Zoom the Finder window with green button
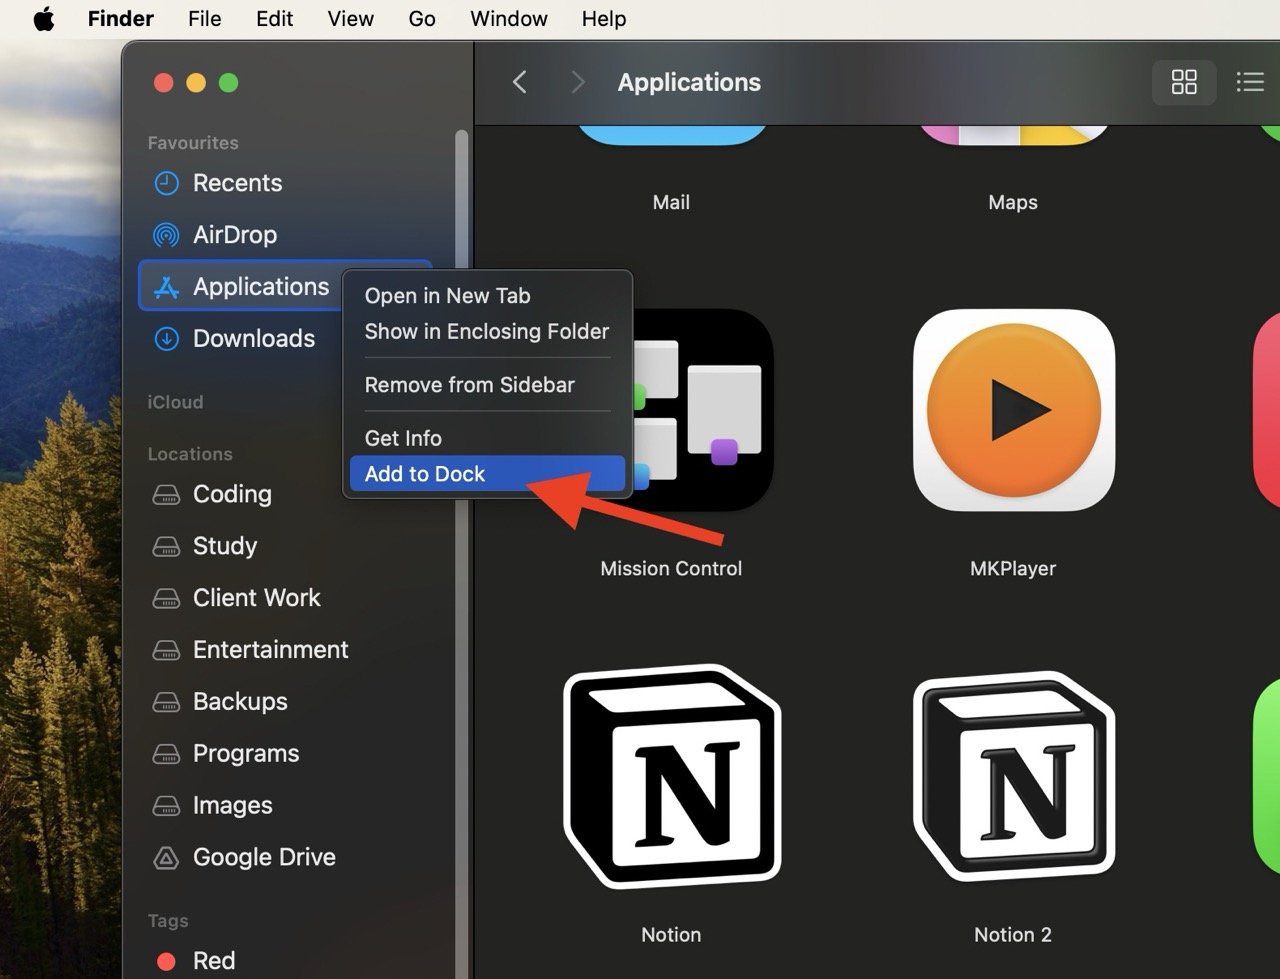 pos(228,83)
